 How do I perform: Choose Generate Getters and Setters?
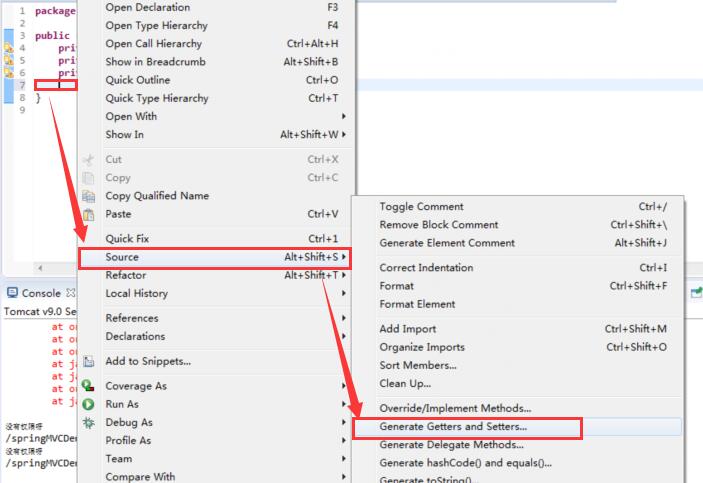(453, 427)
